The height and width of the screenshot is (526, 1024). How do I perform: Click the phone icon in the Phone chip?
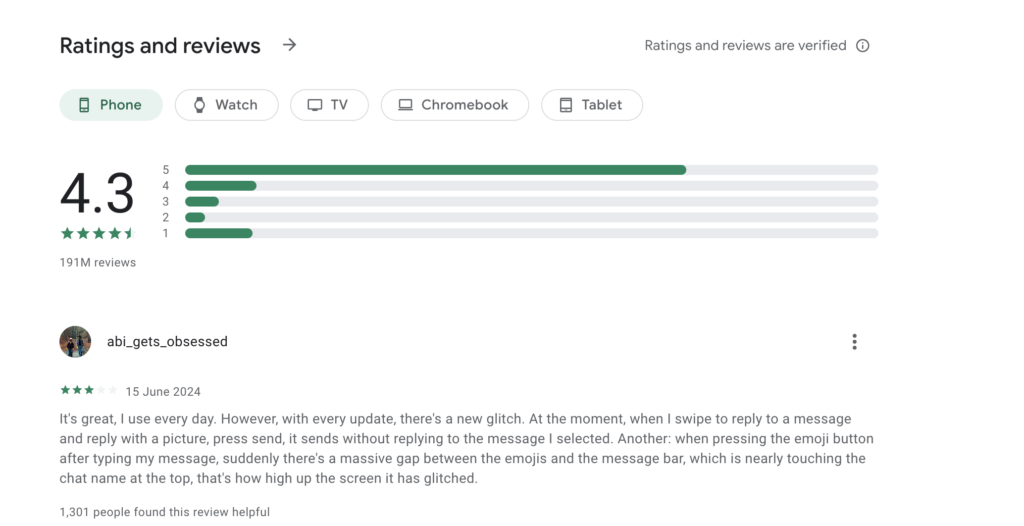[x=84, y=105]
